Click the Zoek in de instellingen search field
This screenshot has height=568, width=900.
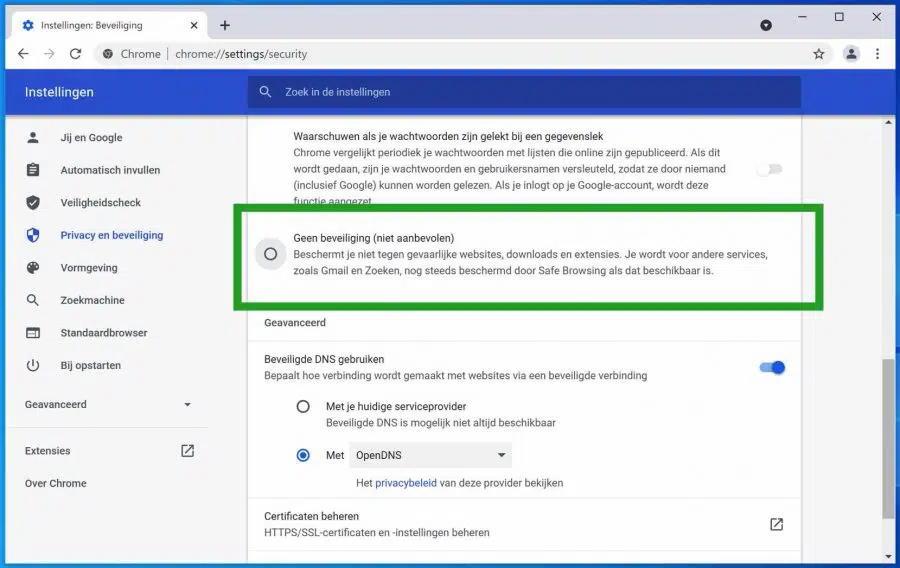524,92
